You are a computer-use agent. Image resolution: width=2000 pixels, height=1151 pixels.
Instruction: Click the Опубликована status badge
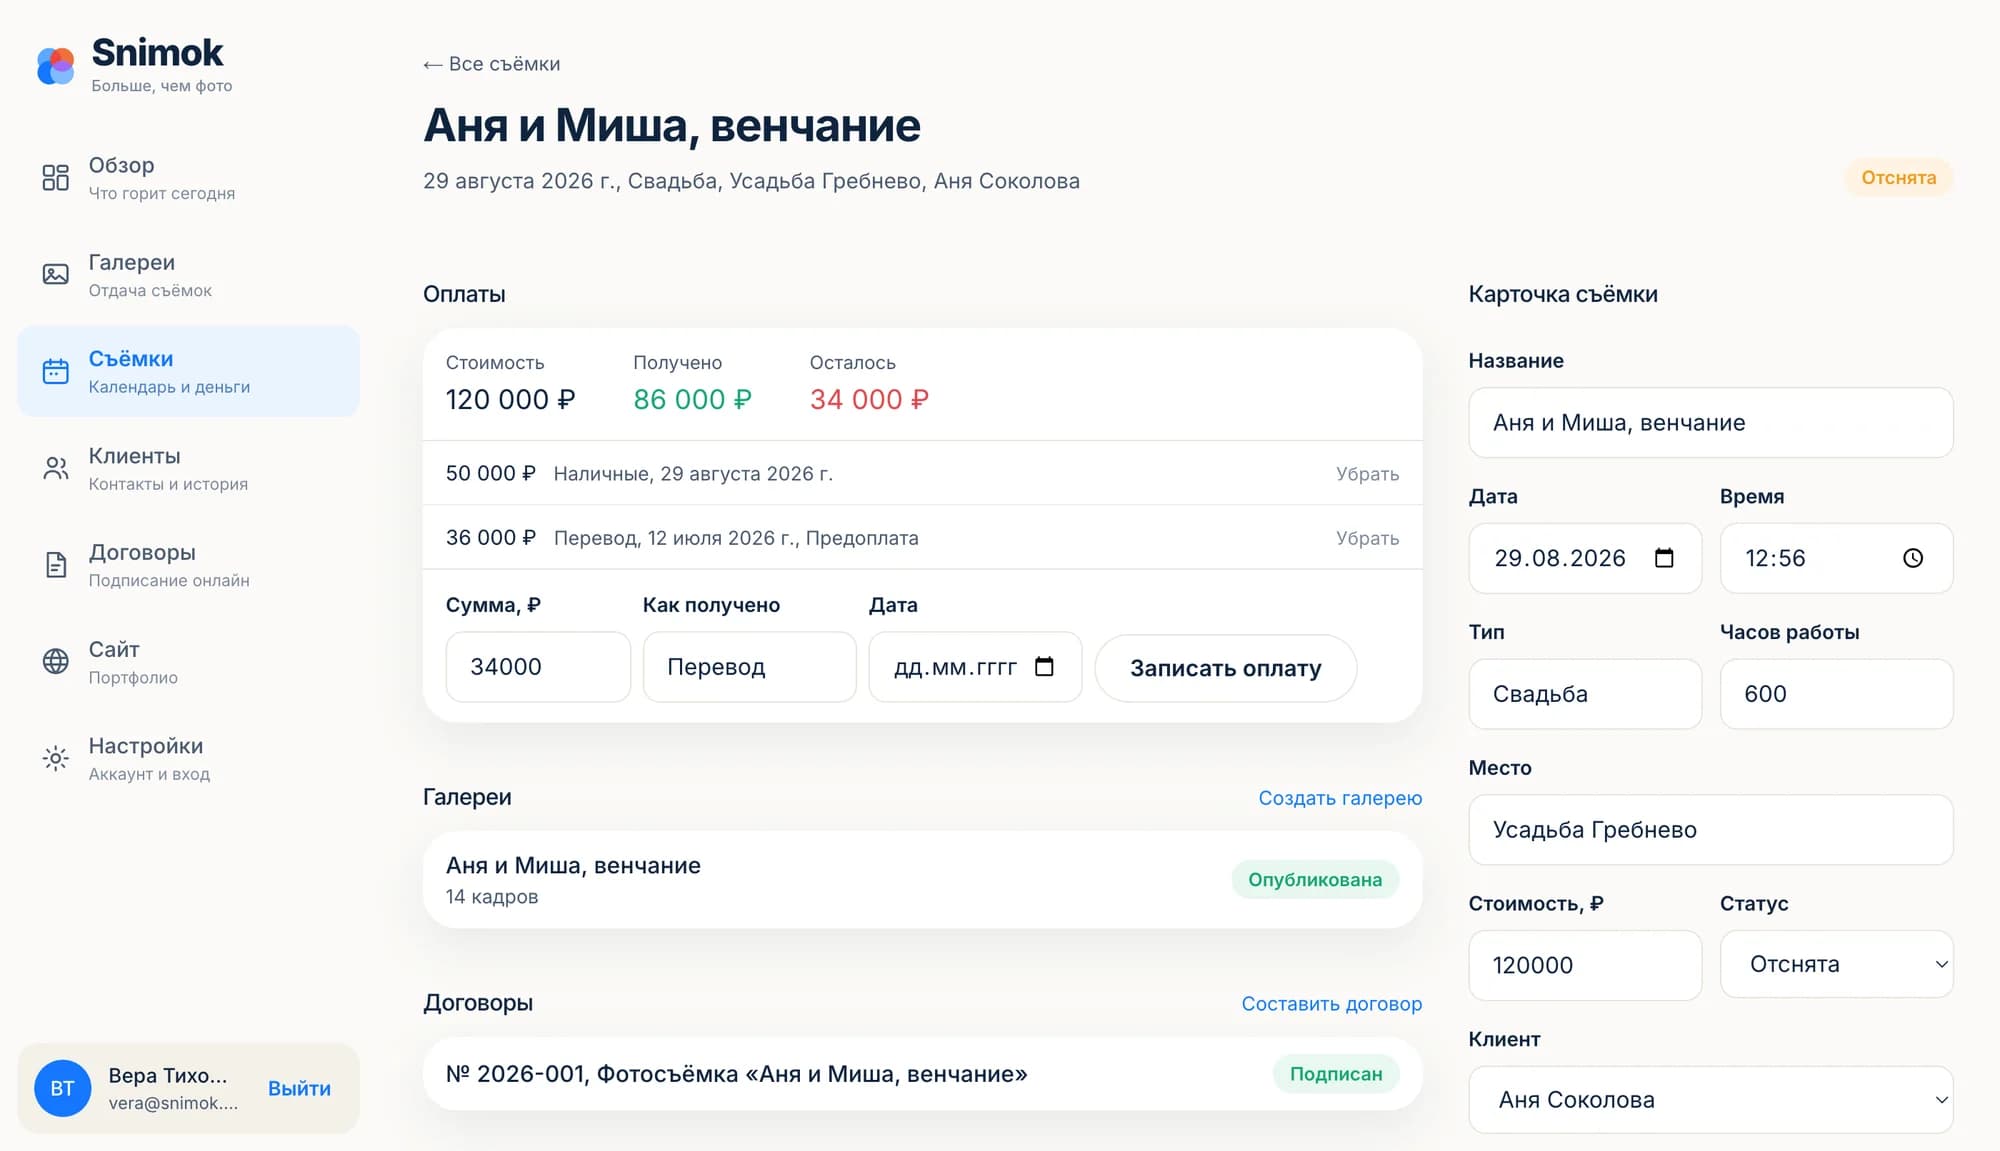(1315, 880)
